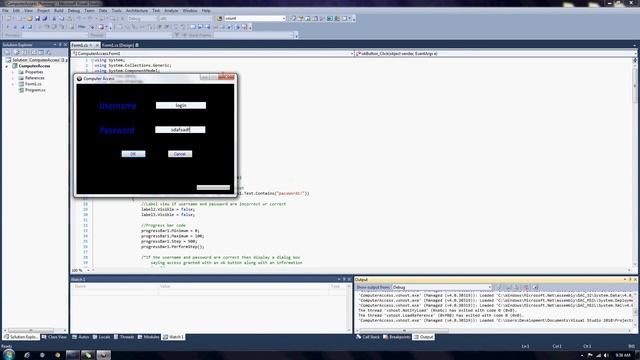
Task: Click OK in Computer Access dialog
Action: (x=133, y=154)
